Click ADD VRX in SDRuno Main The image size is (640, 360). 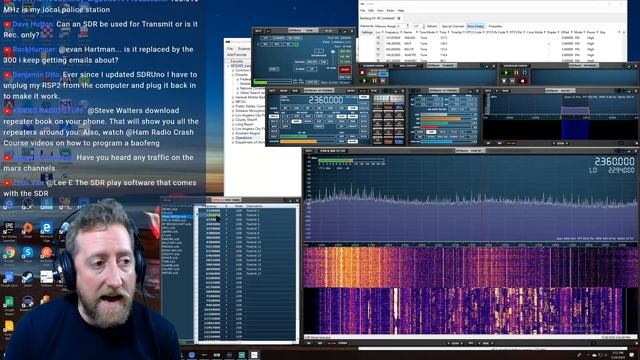coord(345,52)
